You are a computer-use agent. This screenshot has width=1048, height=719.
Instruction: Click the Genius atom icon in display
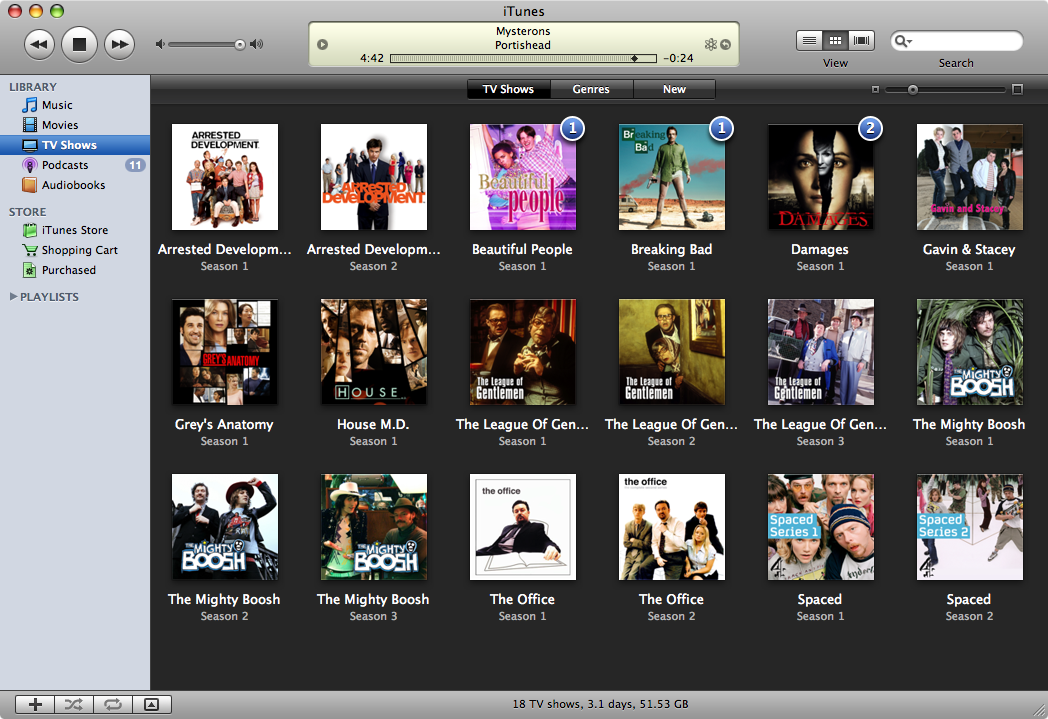tap(710, 45)
